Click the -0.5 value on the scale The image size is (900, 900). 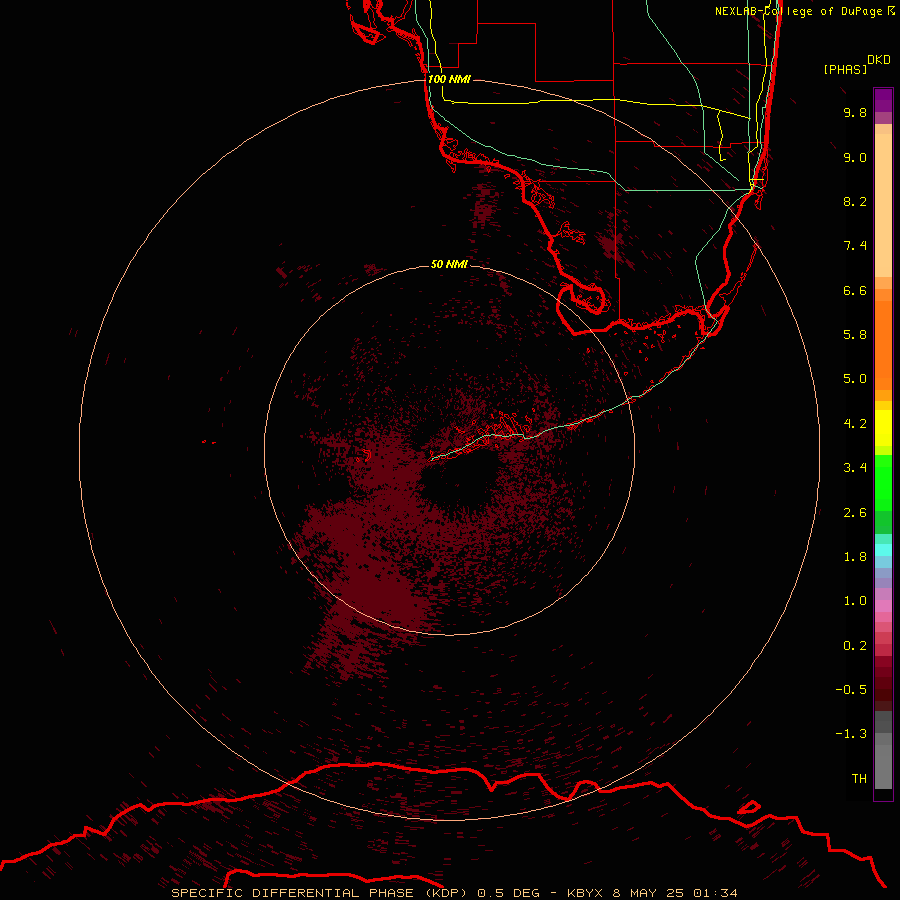(851, 690)
